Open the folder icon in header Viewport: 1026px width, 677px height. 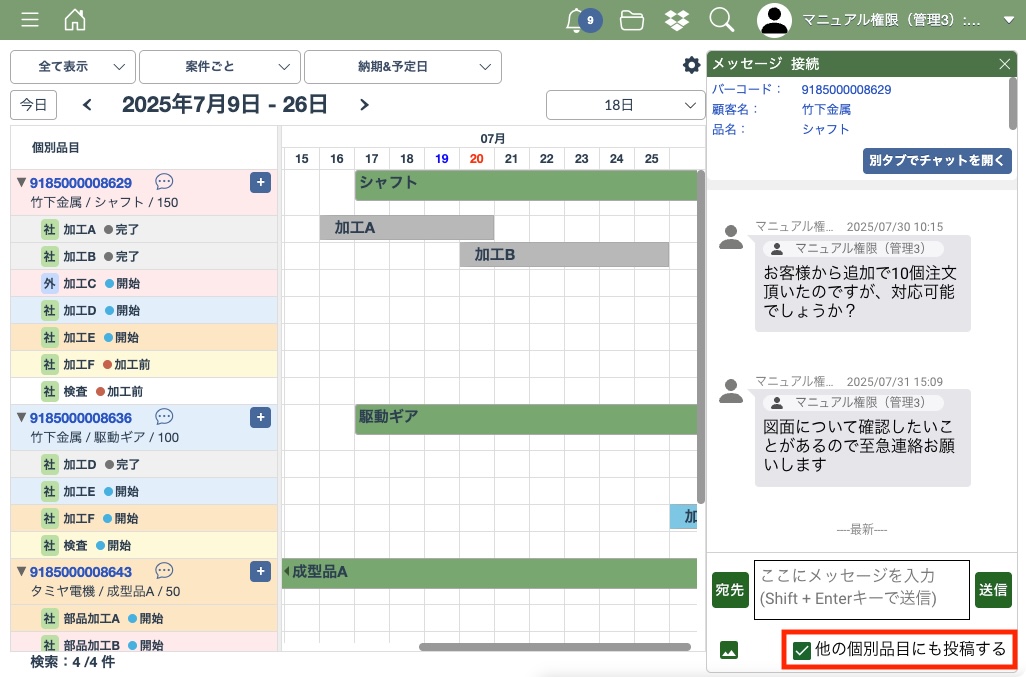click(x=631, y=20)
